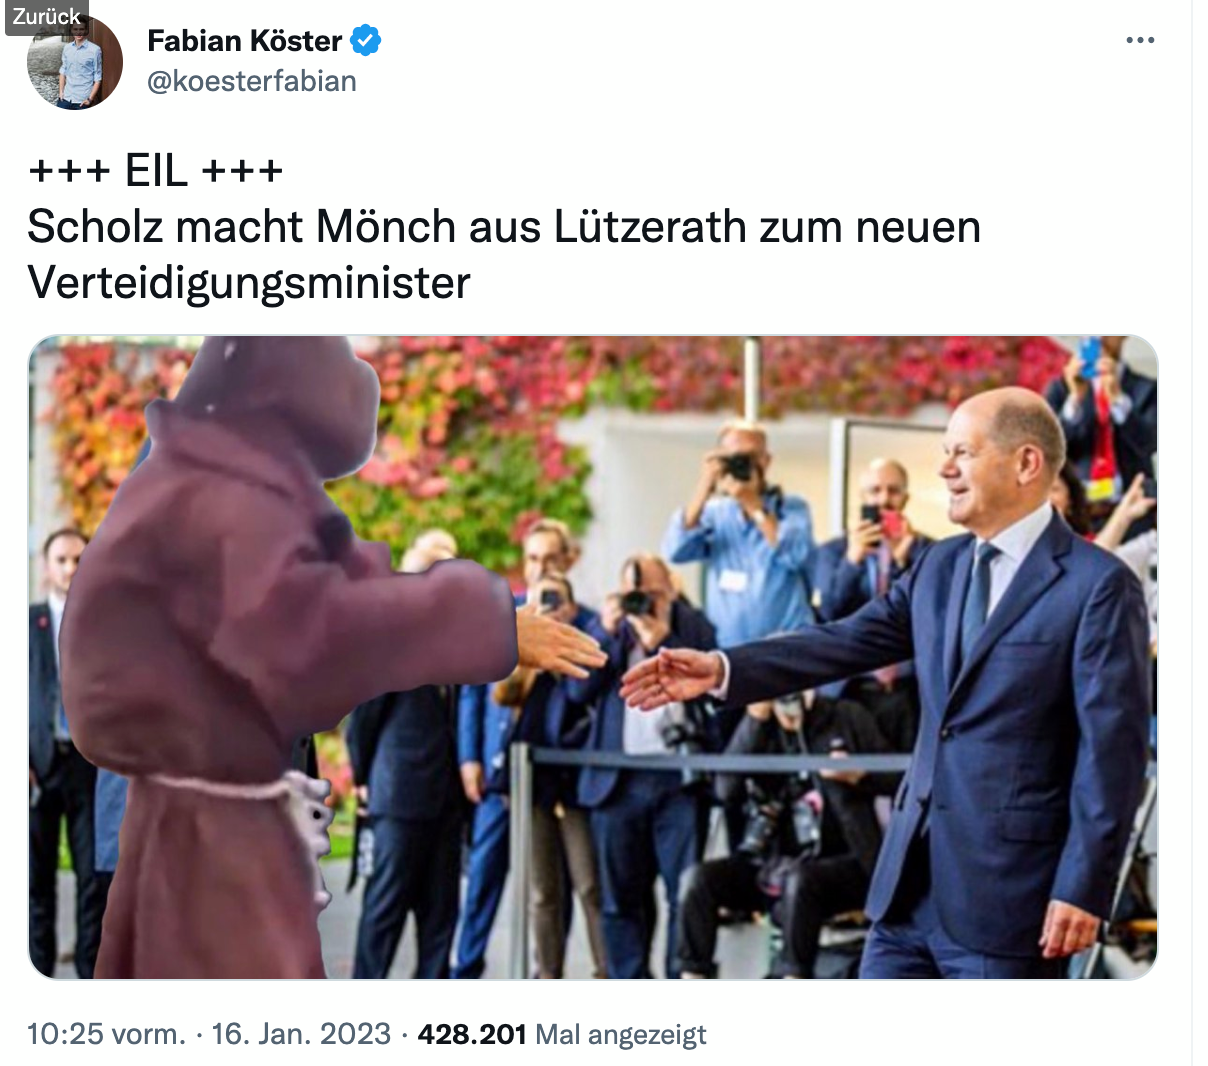
Task: Open the @koesterfabian handle link
Action: pos(252,81)
